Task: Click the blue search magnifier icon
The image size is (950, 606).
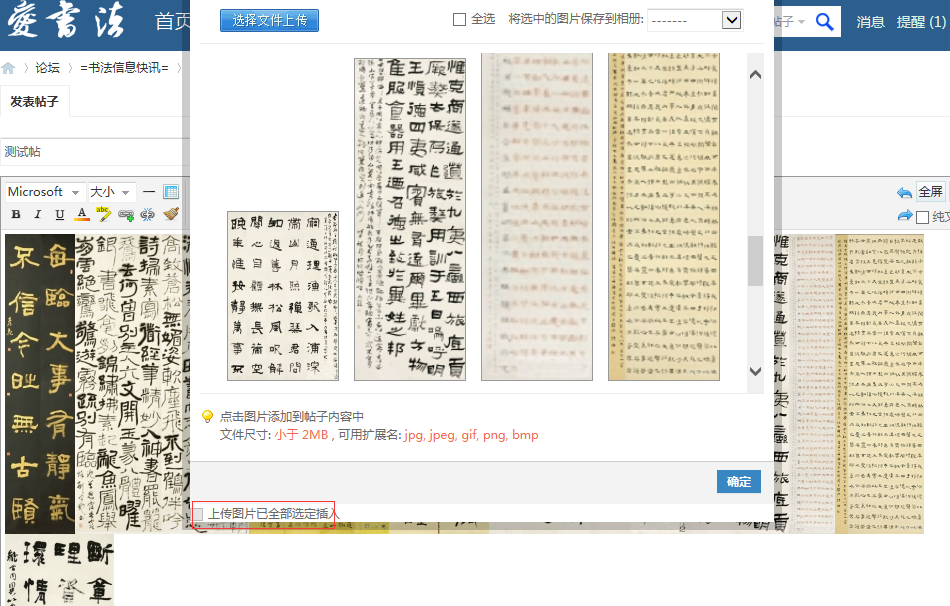Action: coord(825,22)
